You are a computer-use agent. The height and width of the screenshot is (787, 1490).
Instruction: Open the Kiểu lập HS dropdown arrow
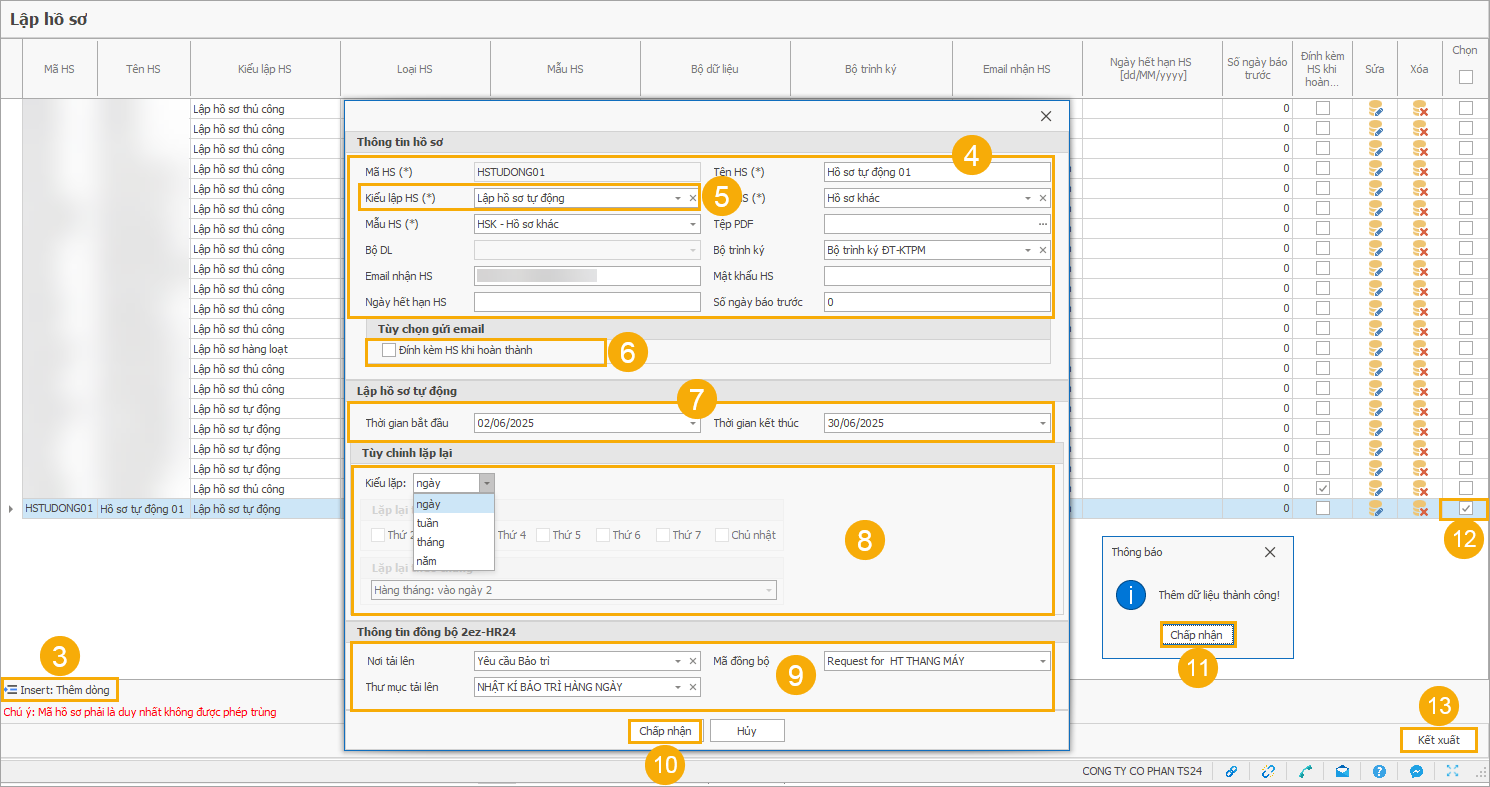[677, 198]
